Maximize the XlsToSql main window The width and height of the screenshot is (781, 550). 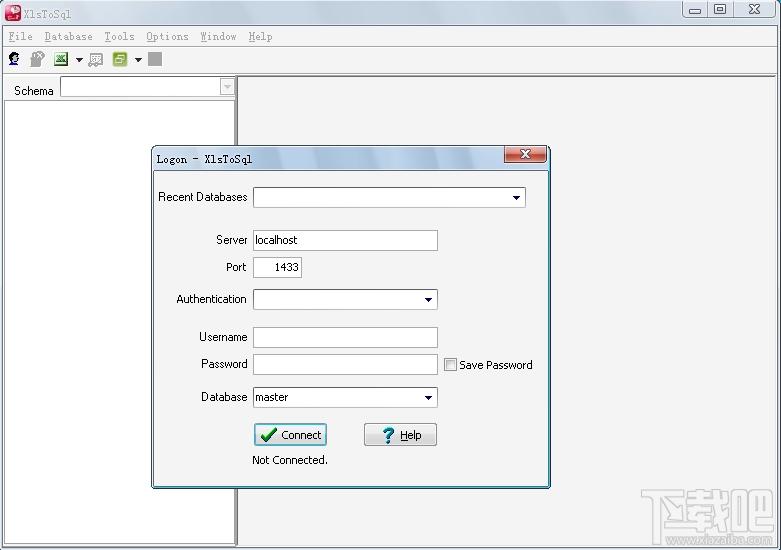coord(720,9)
